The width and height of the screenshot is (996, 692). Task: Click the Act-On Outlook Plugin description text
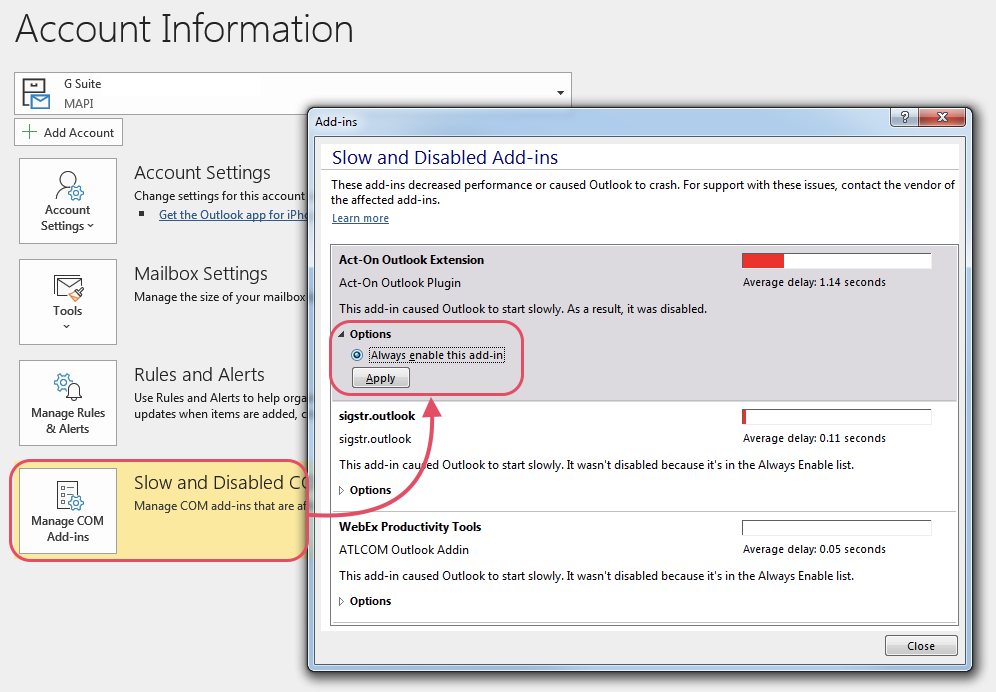(400, 283)
